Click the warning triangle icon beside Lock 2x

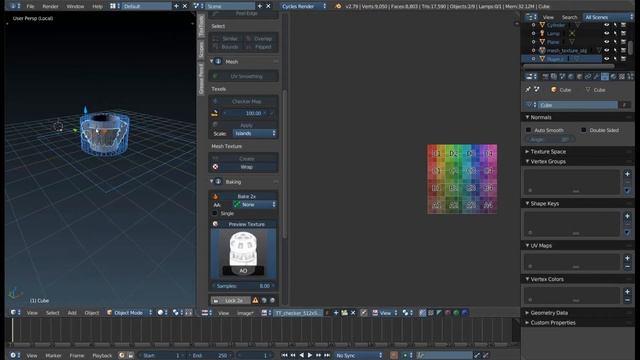point(256,300)
